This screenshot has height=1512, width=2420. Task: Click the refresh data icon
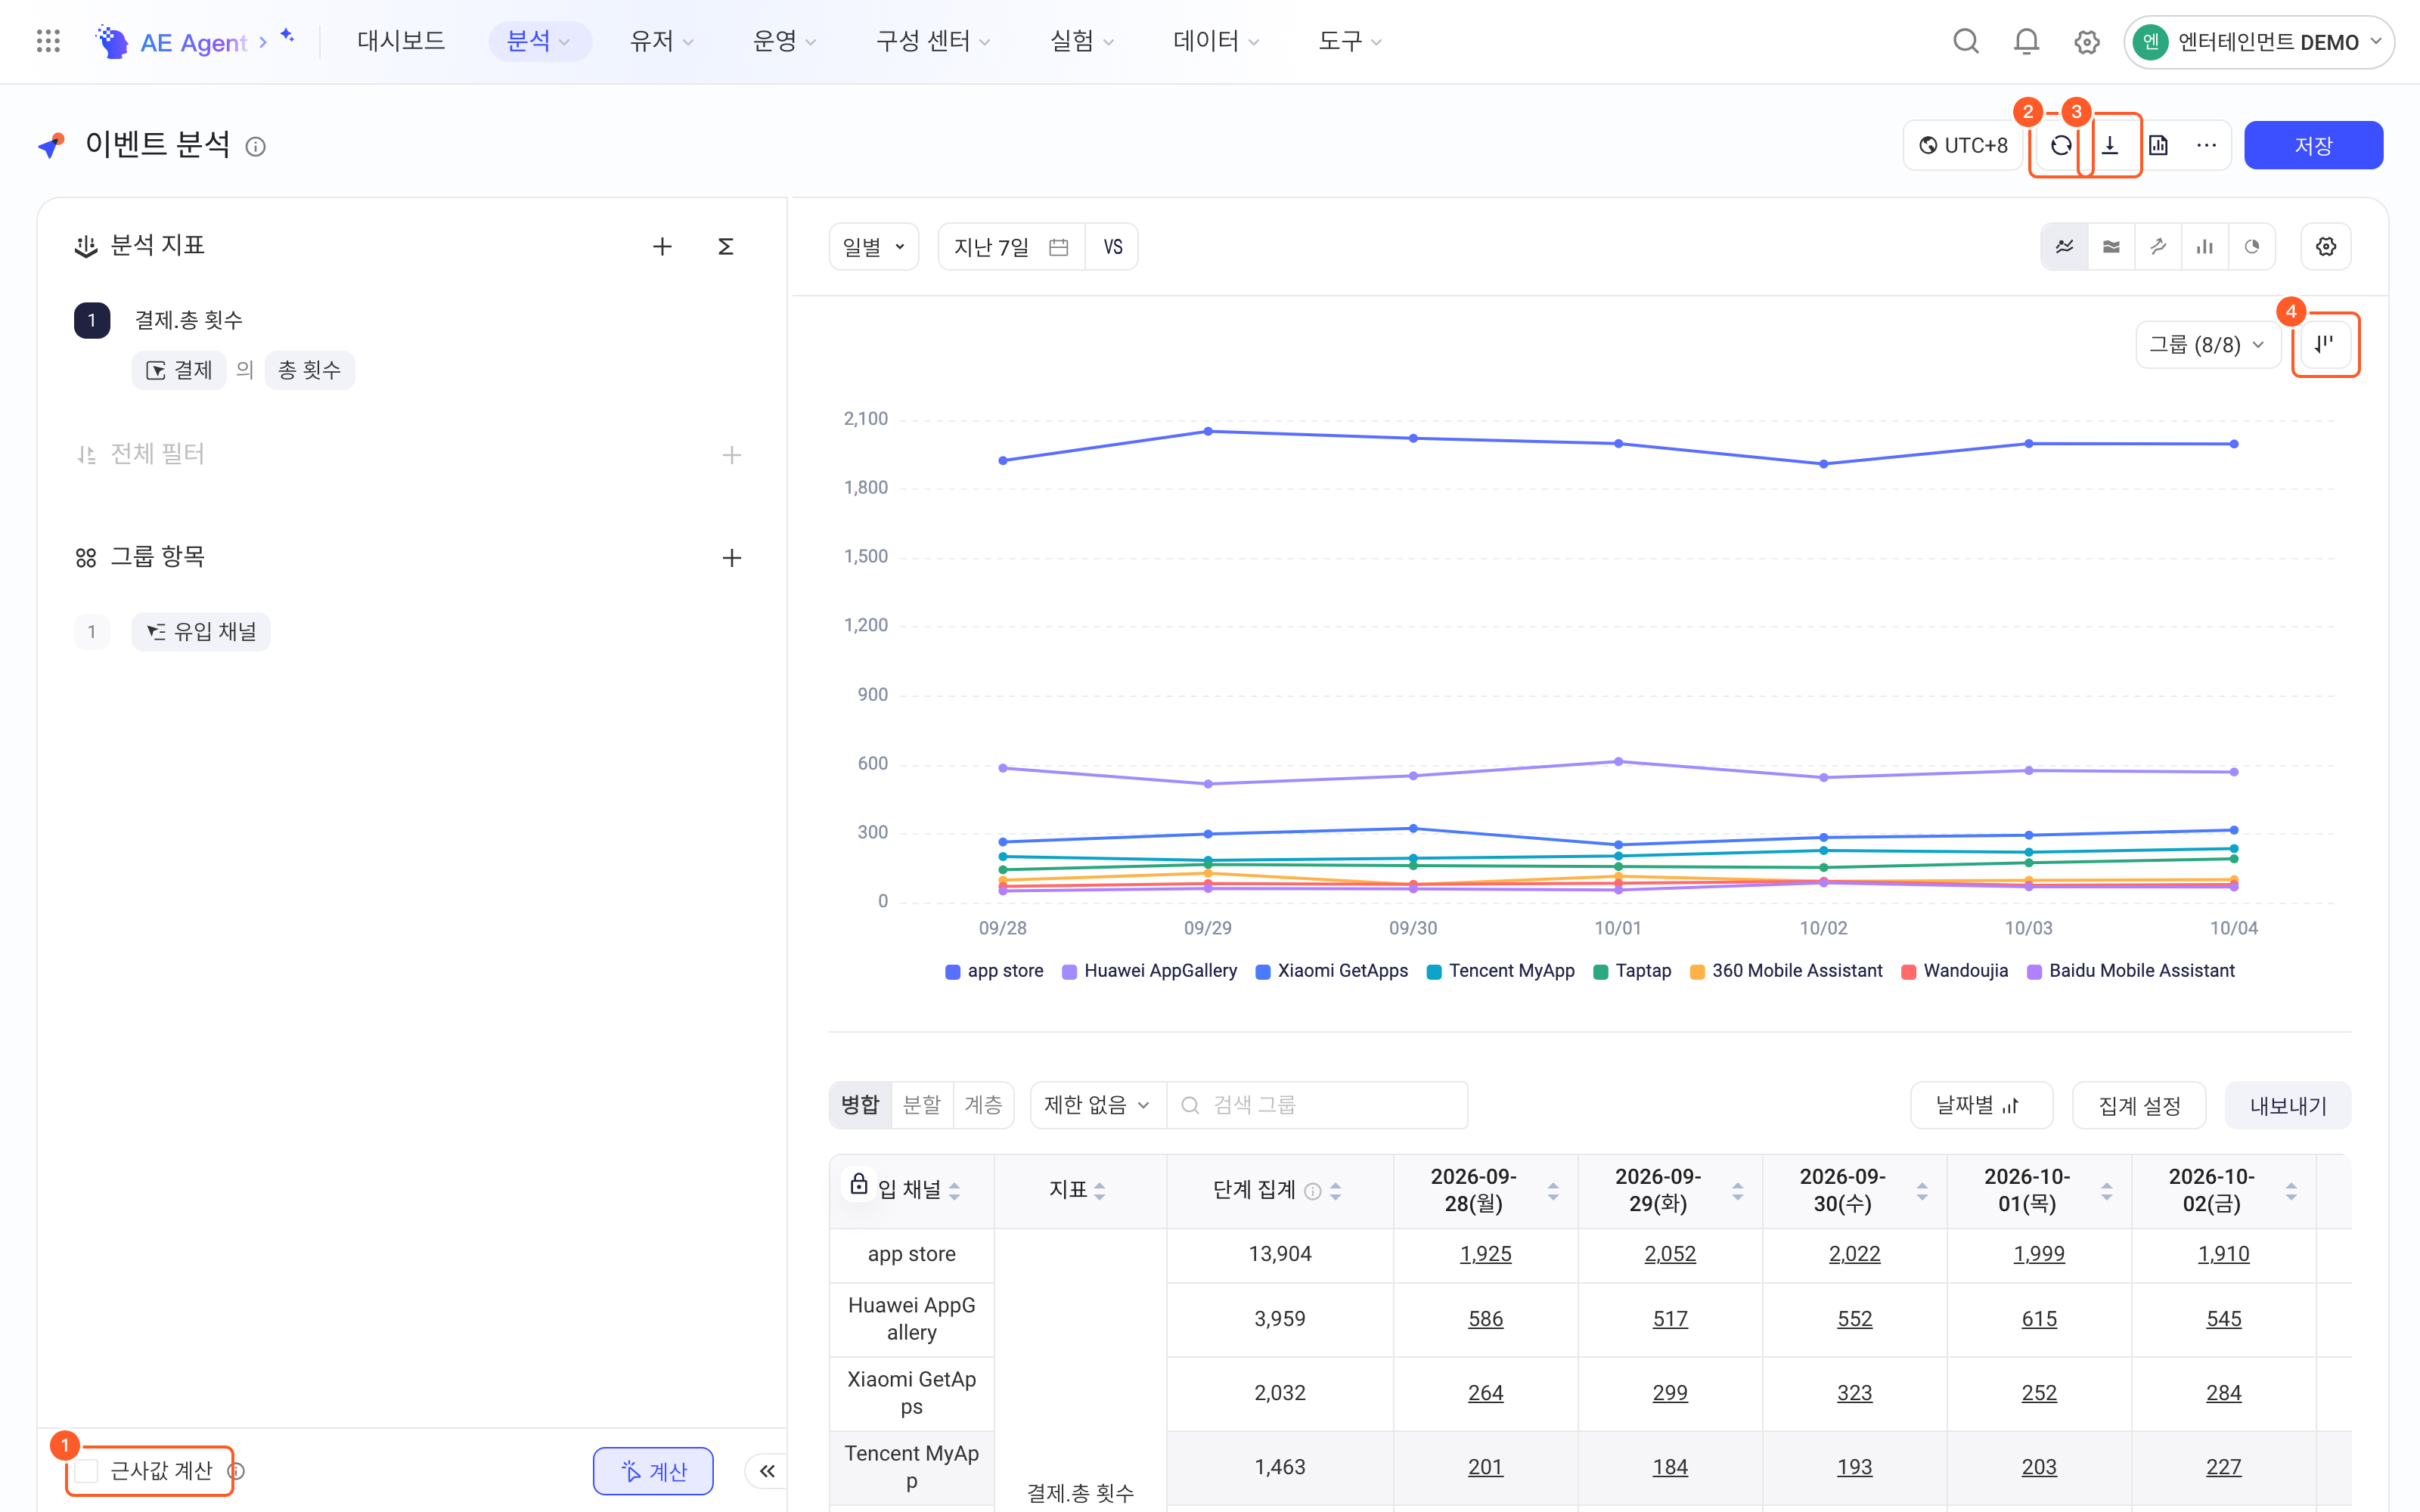pos(2061,146)
